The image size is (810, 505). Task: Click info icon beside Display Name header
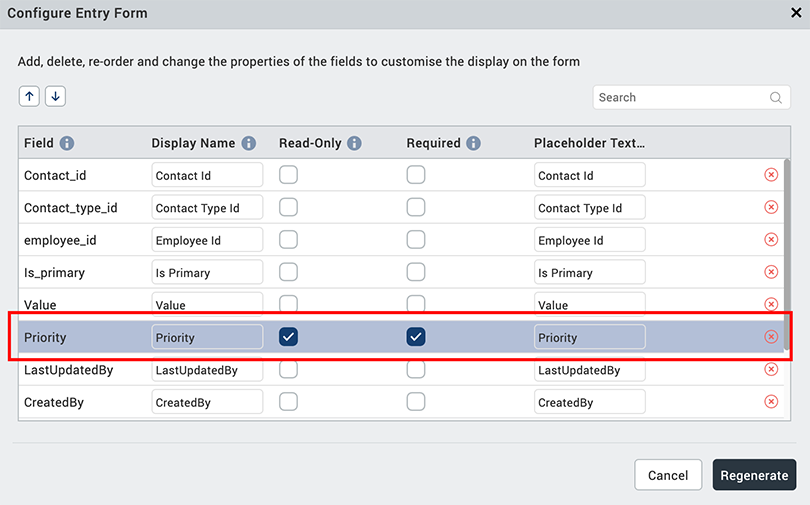tap(249, 143)
